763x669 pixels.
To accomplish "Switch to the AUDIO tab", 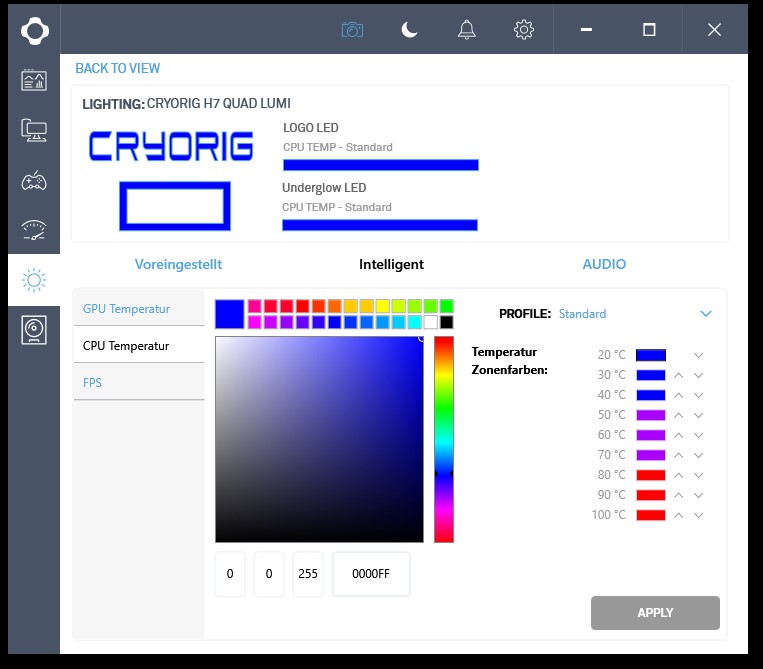I will point(604,264).
